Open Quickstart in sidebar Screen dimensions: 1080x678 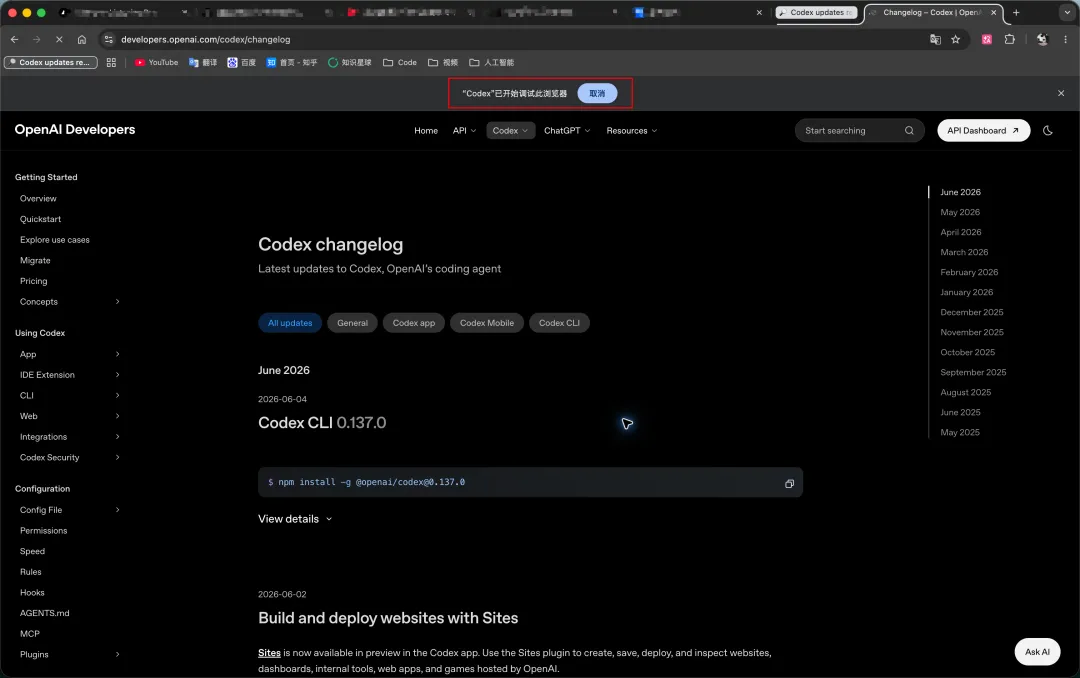(x=40, y=219)
